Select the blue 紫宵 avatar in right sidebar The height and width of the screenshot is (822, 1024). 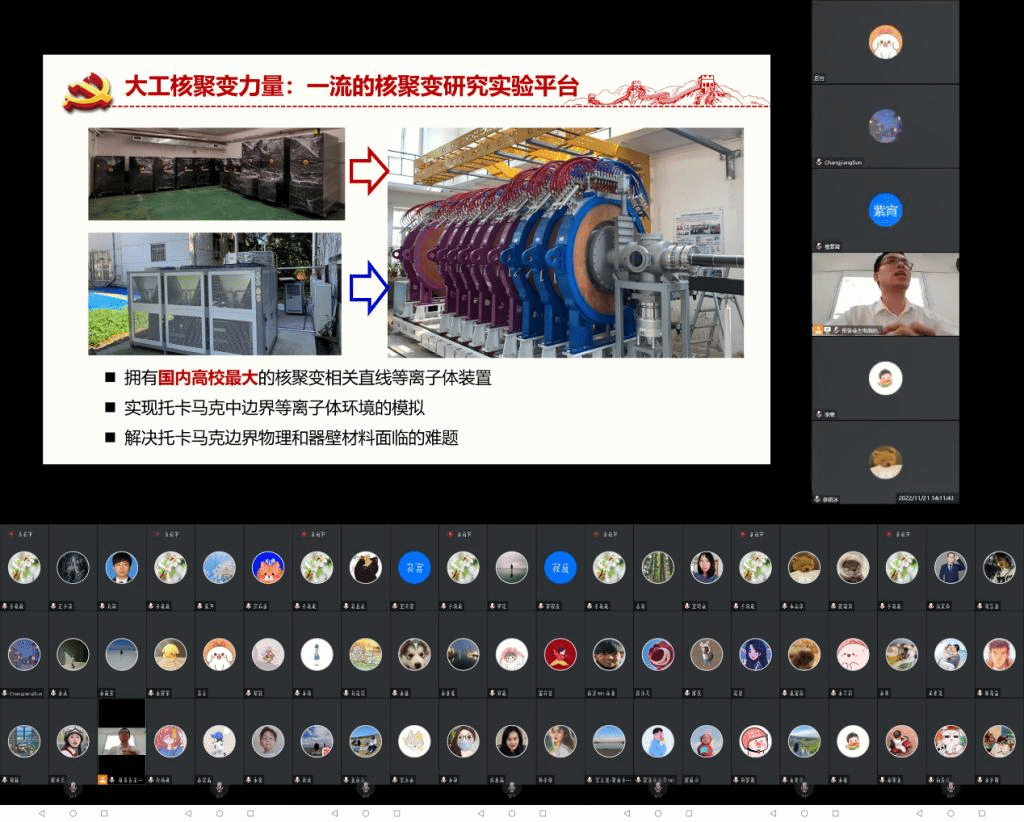(x=885, y=209)
